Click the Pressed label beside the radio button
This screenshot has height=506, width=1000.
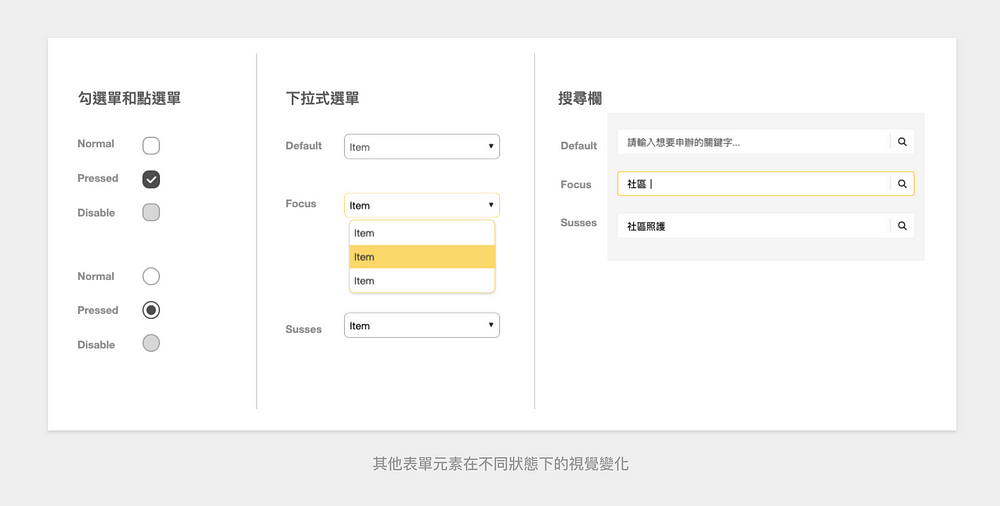98,310
